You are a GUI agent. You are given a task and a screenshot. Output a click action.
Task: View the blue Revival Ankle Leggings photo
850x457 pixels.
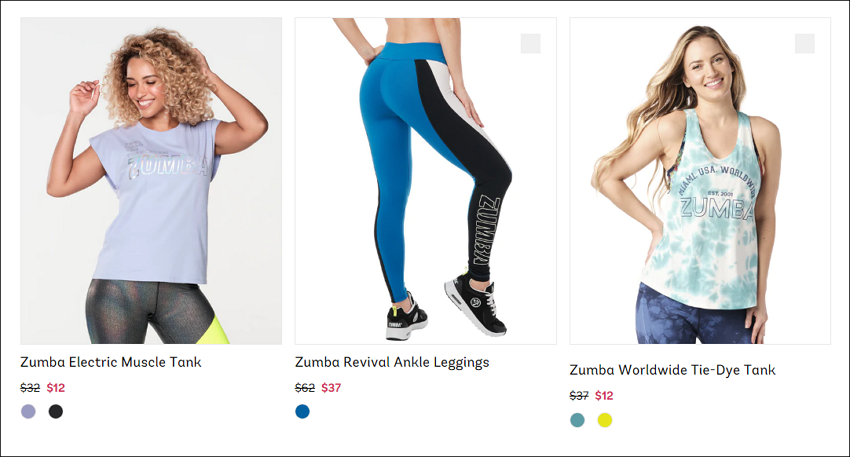[x=426, y=181]
